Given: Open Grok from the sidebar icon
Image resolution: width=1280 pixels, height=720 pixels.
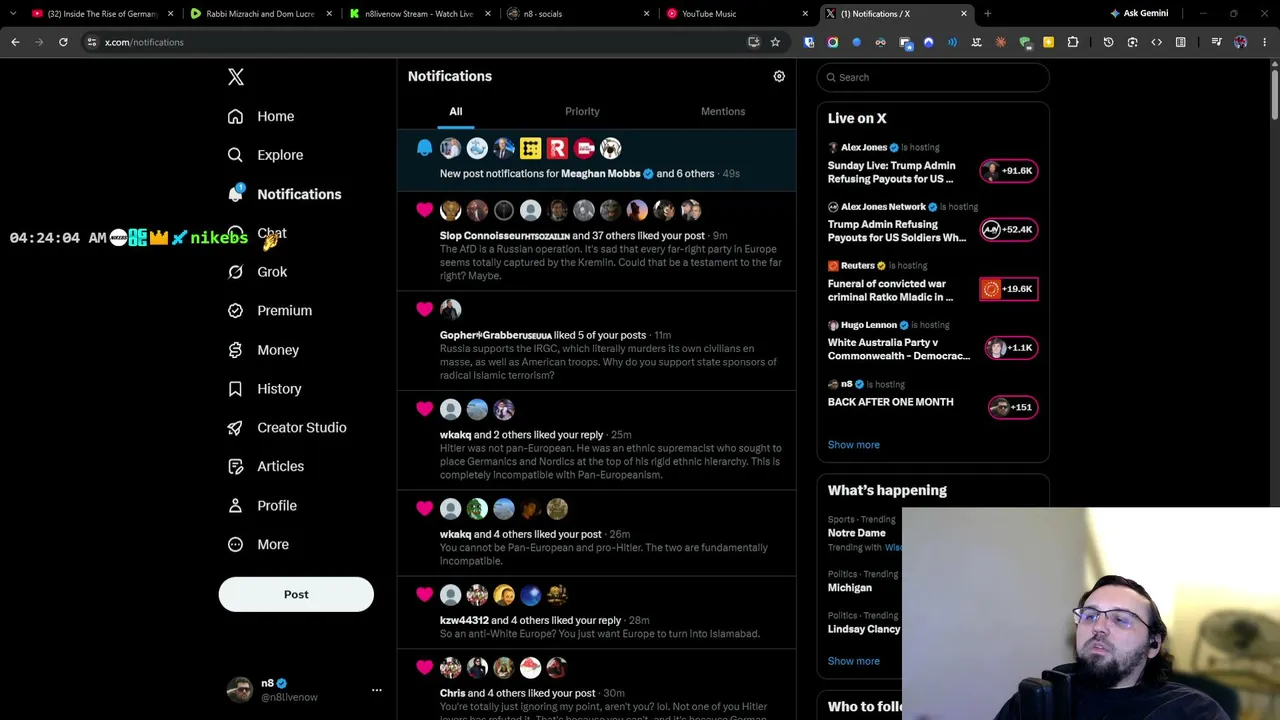Looking at the screenshot, I should (235, 272).
